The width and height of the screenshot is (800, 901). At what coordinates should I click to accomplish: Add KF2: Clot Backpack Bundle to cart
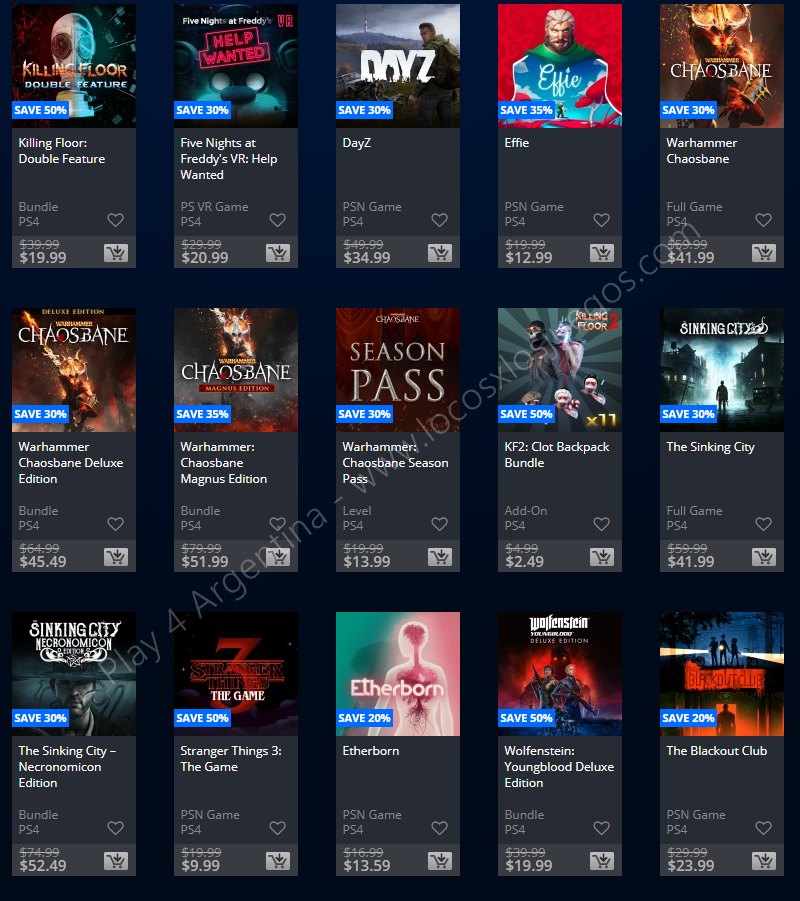(602, 557)
